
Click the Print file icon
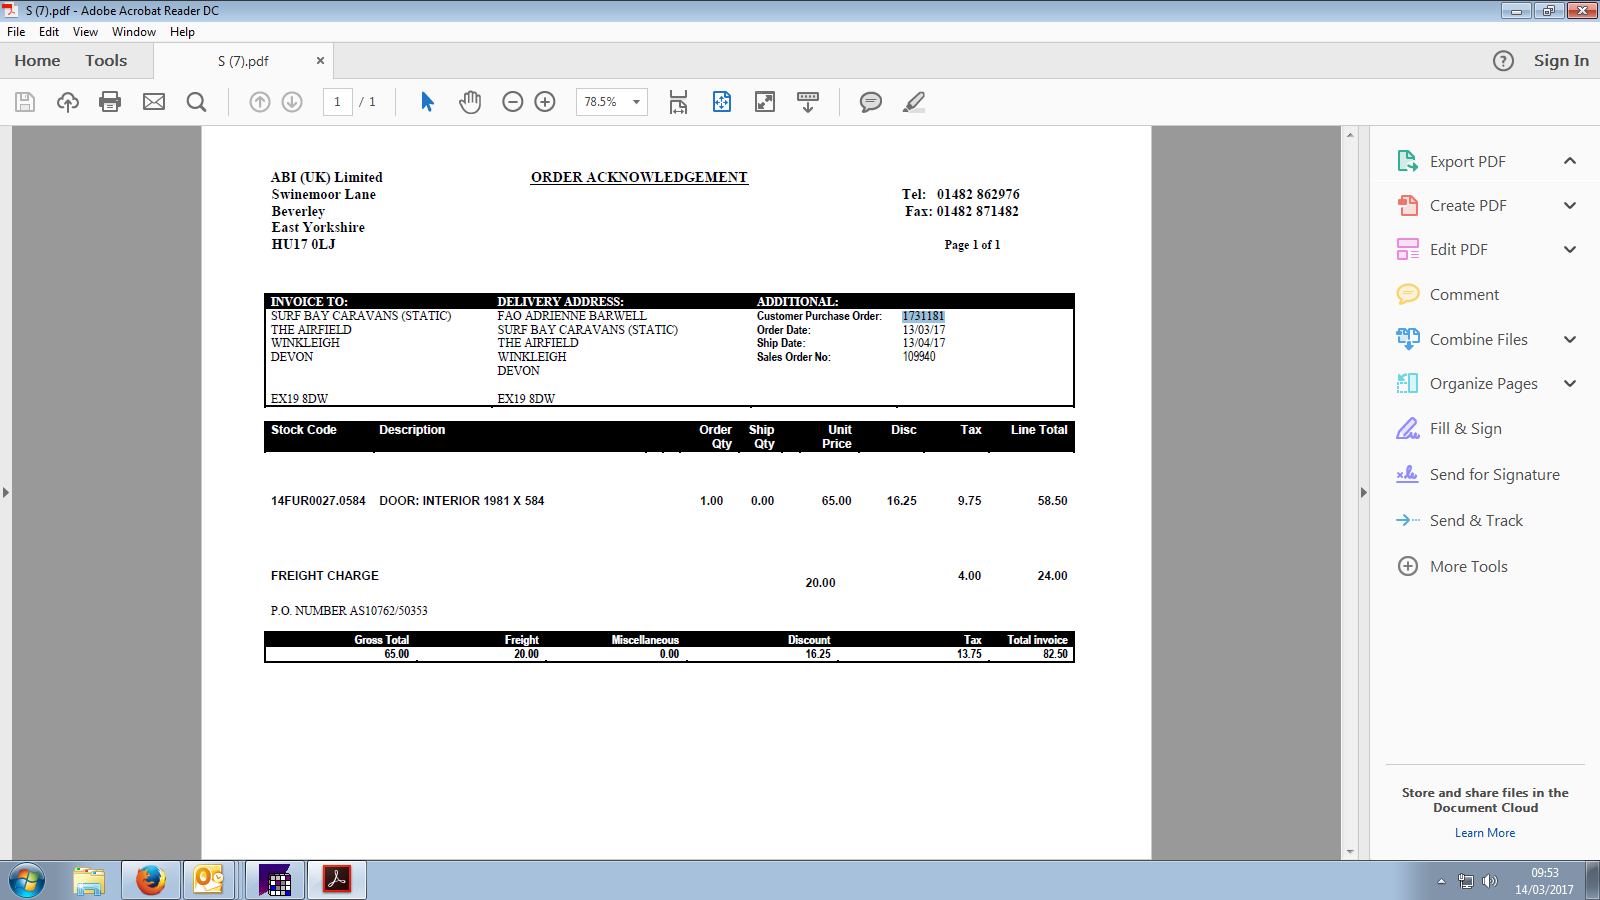coord(110,102)
